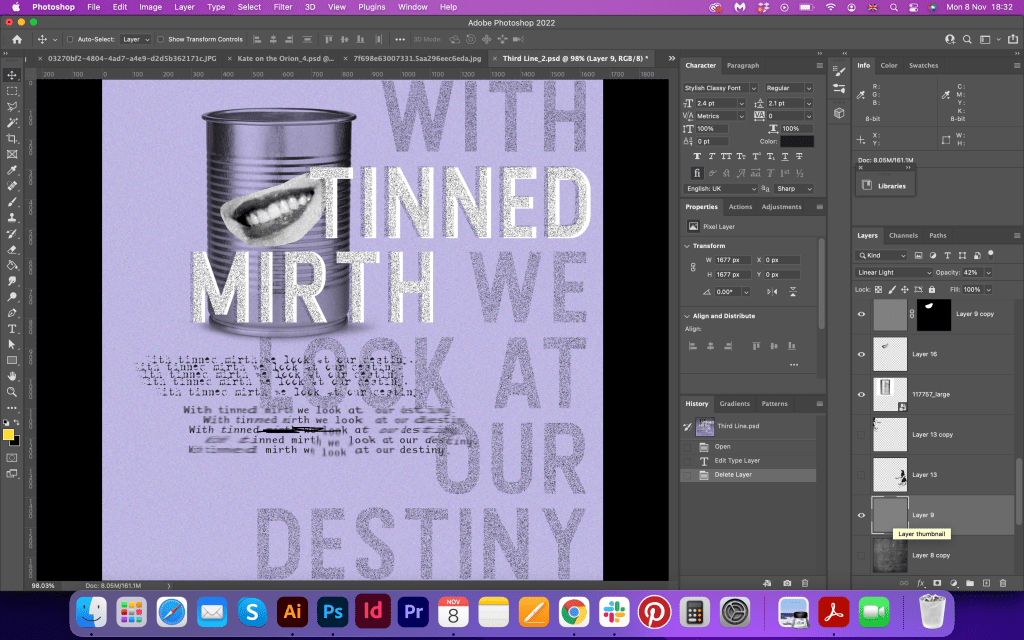
Task: Select the Horizontal Type tool
Action: click(12, 328)
